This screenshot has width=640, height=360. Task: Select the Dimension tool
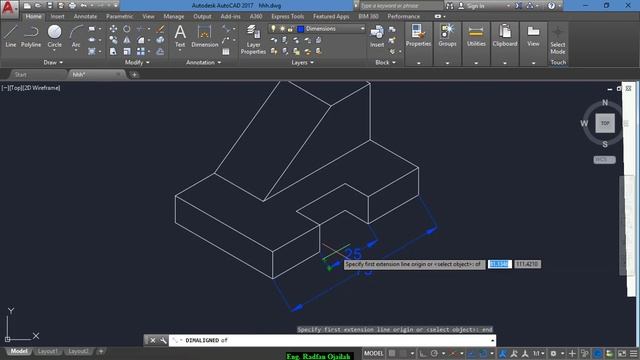click(204, 36)
